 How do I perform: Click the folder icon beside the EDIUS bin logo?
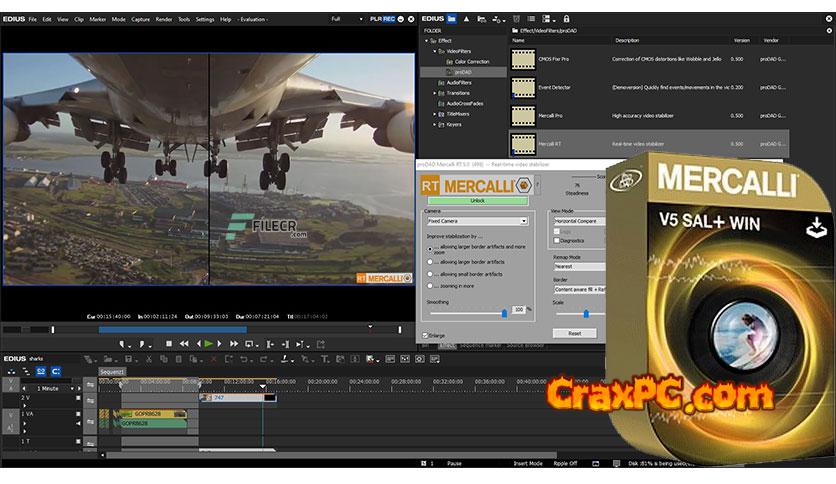(x=451, y=17)
